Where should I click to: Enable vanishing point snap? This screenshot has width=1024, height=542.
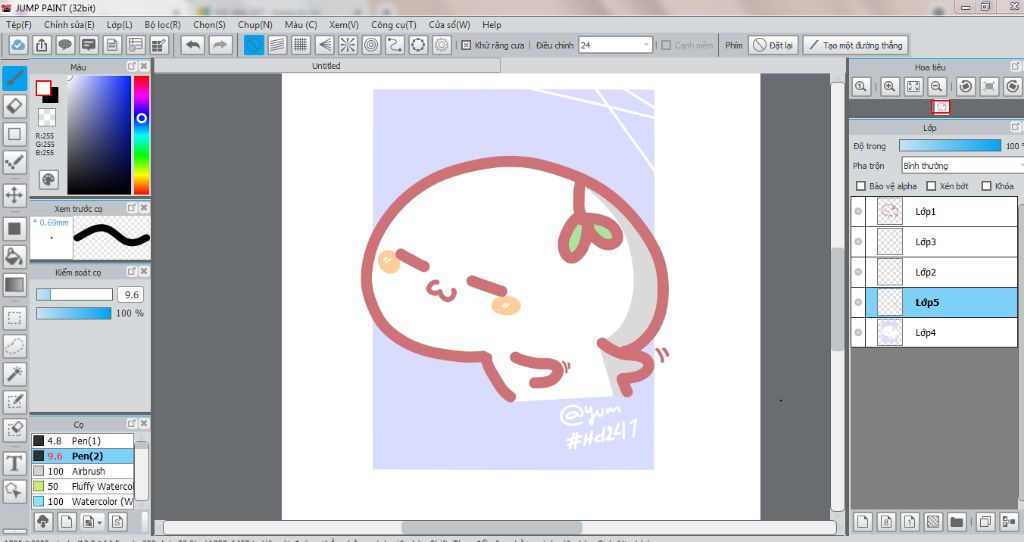pos(325,45)
